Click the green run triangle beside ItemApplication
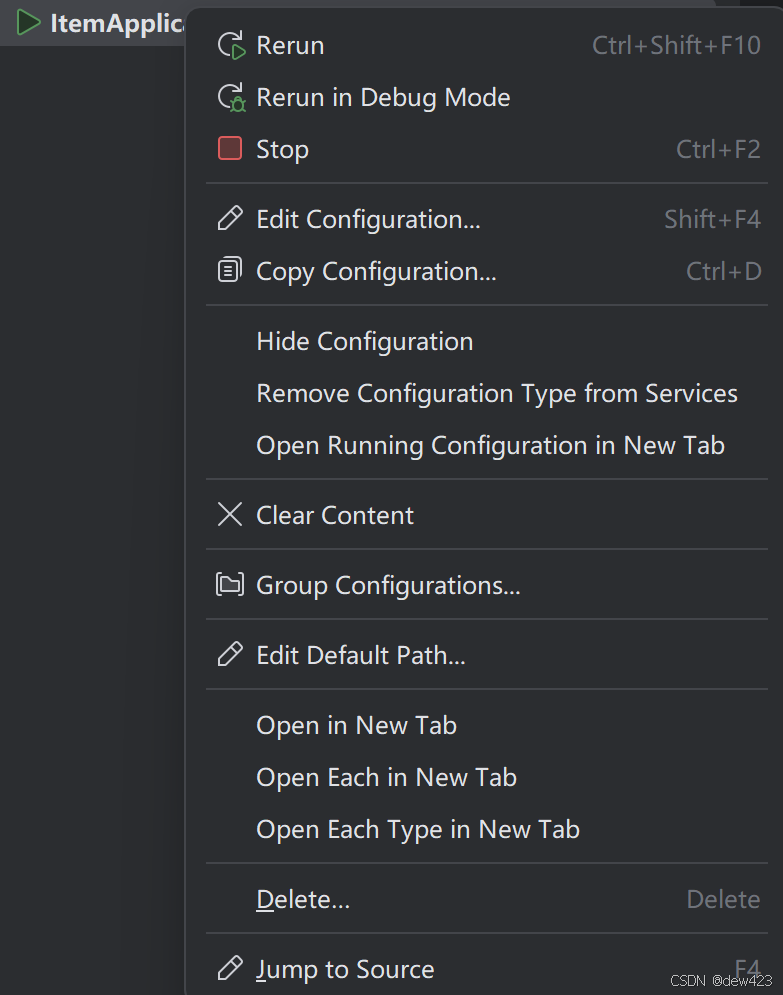 [27, 22]
